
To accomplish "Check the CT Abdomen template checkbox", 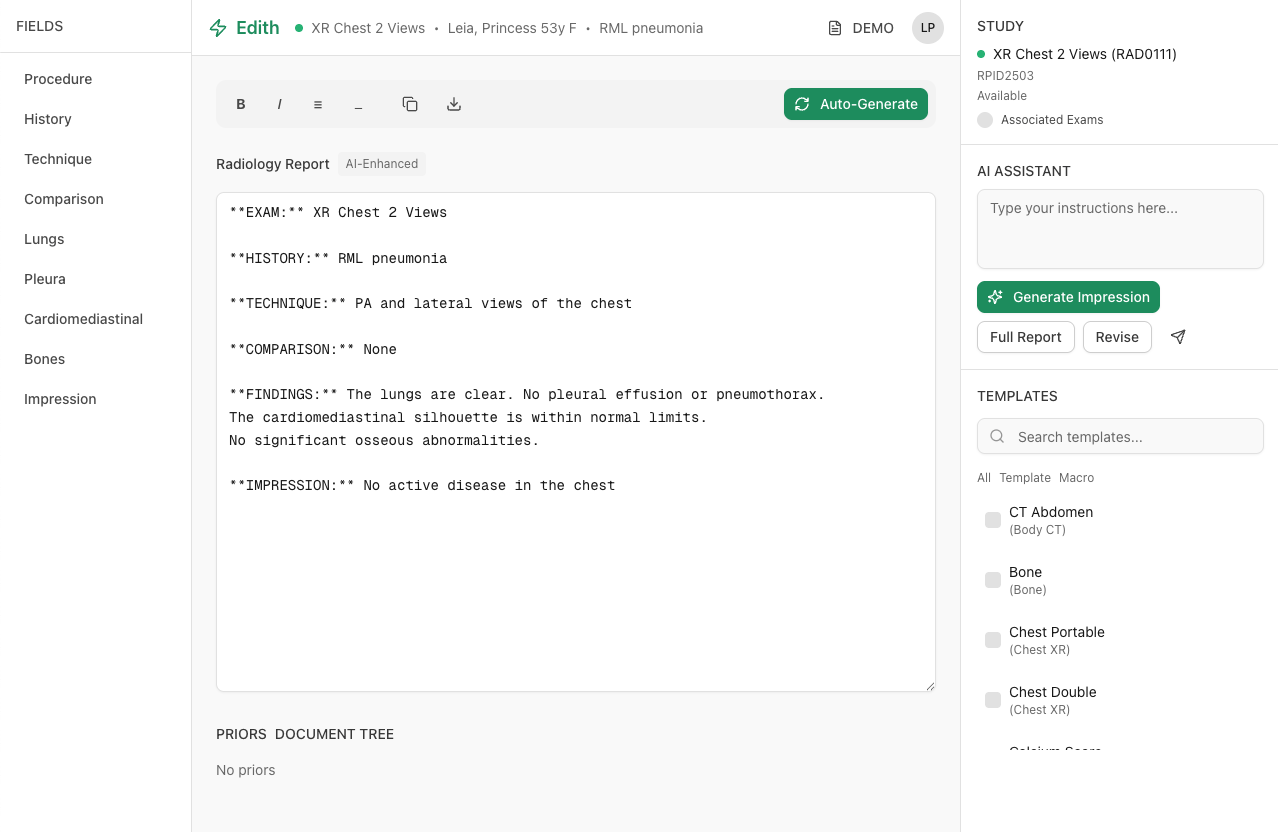I will tap(992, 520).
